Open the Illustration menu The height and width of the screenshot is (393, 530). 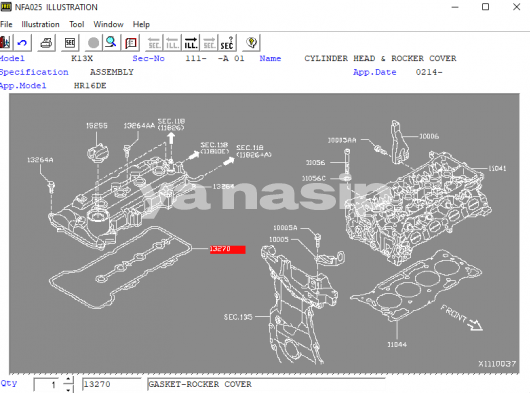[x=40, y=24]
